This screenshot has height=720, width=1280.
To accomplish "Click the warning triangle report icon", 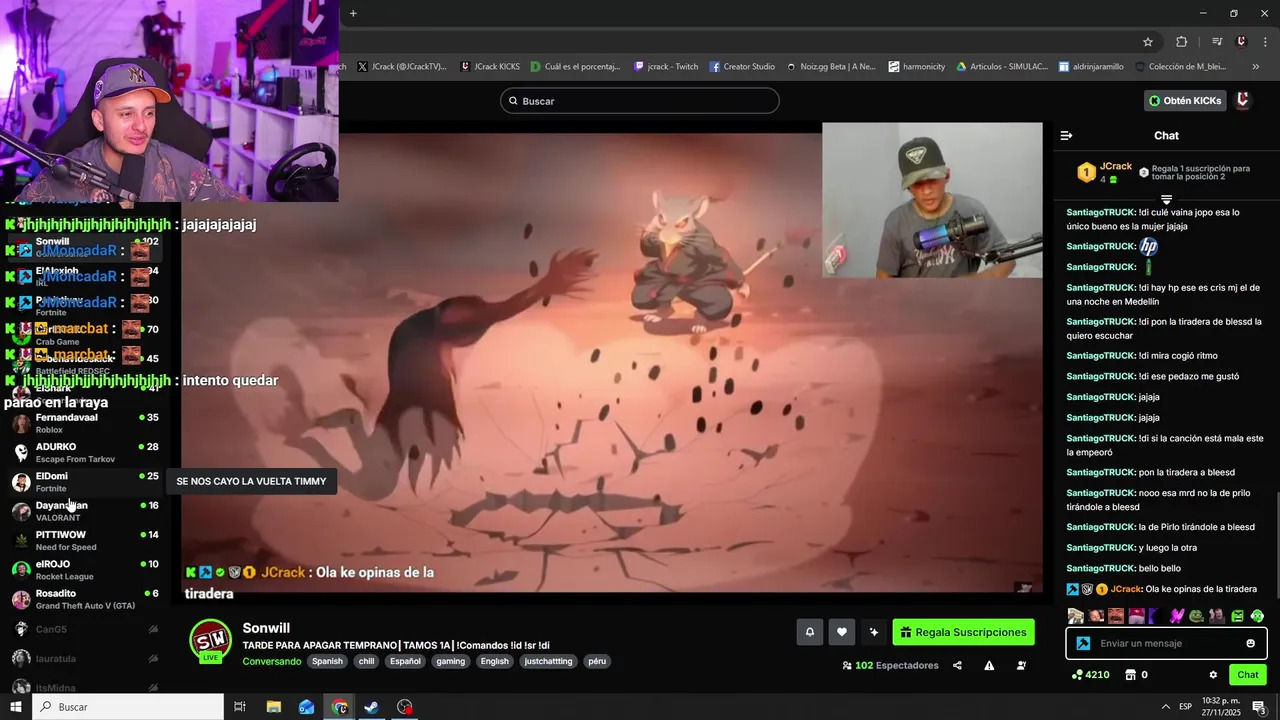I will coord(989,665).
